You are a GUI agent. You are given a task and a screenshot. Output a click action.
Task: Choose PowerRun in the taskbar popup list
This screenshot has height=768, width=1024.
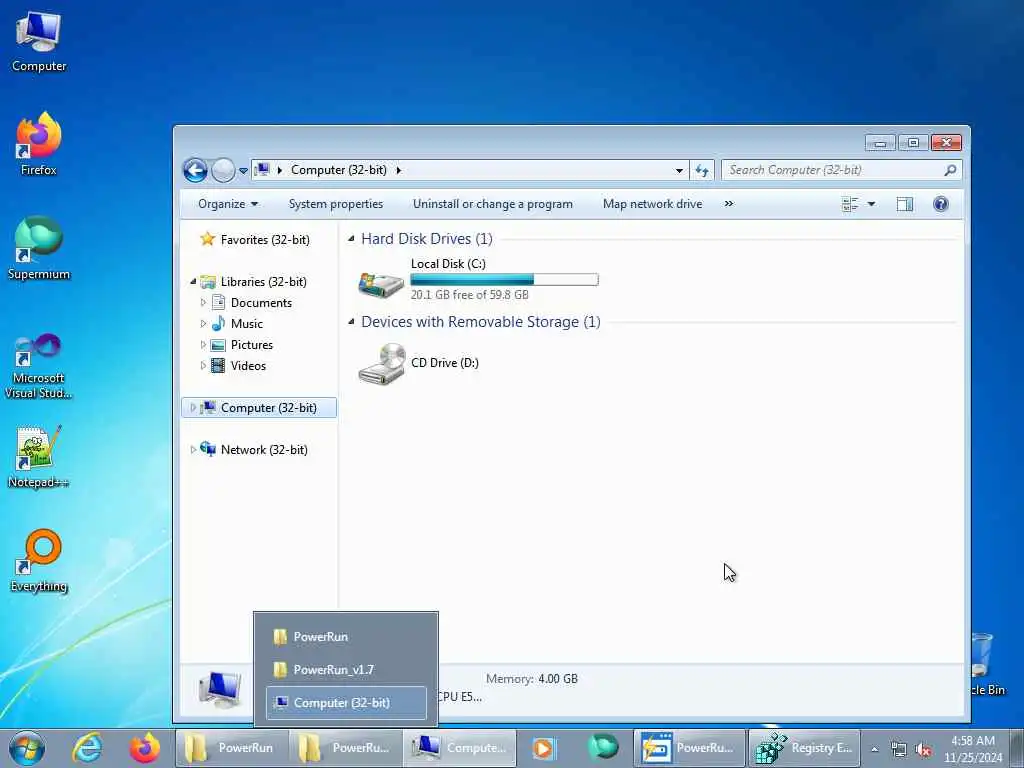coord(346,637)
